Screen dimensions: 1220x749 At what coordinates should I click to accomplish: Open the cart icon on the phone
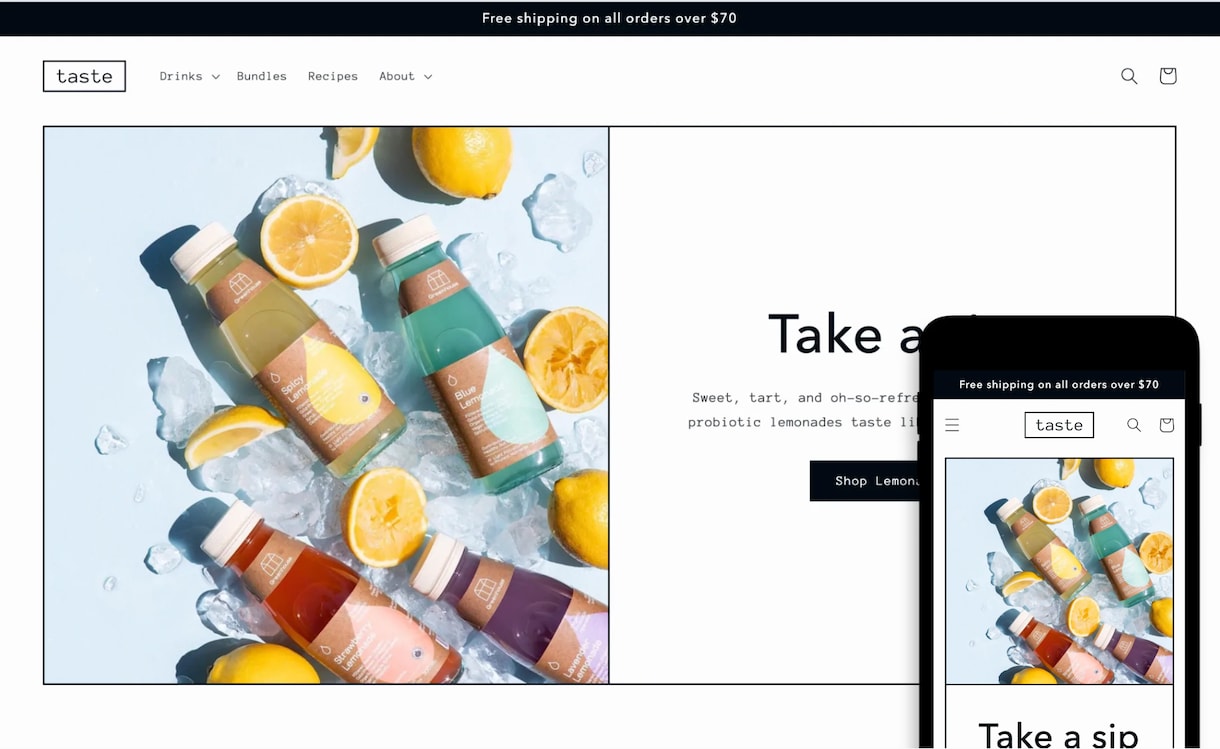point(1166,425)
